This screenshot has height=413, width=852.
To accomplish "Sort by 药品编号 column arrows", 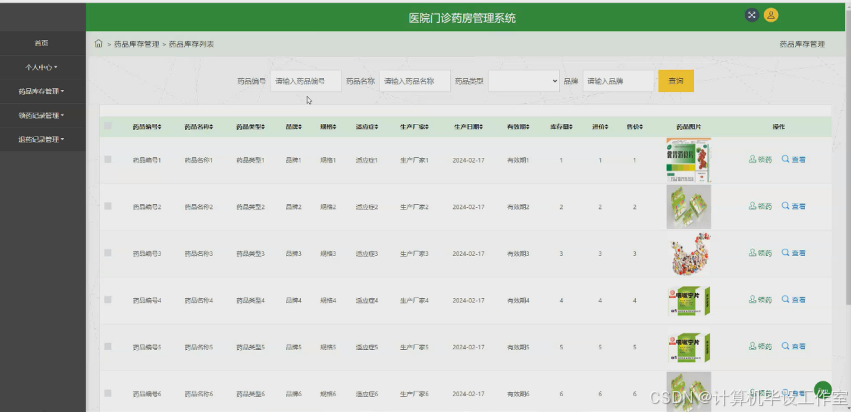I will [161, 127].
